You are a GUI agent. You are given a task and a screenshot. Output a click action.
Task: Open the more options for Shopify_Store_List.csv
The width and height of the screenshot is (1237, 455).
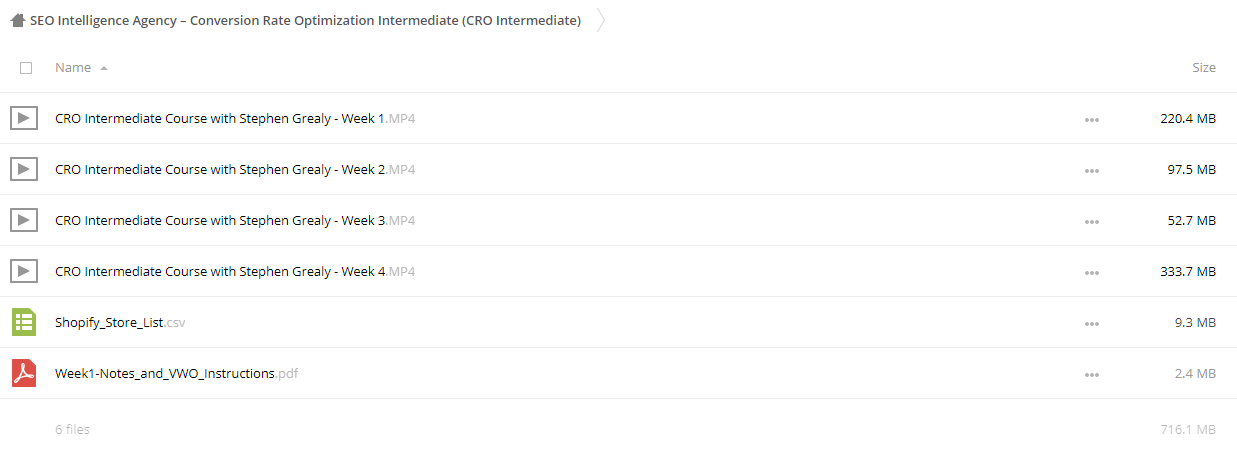click(x=1091, y=323)
